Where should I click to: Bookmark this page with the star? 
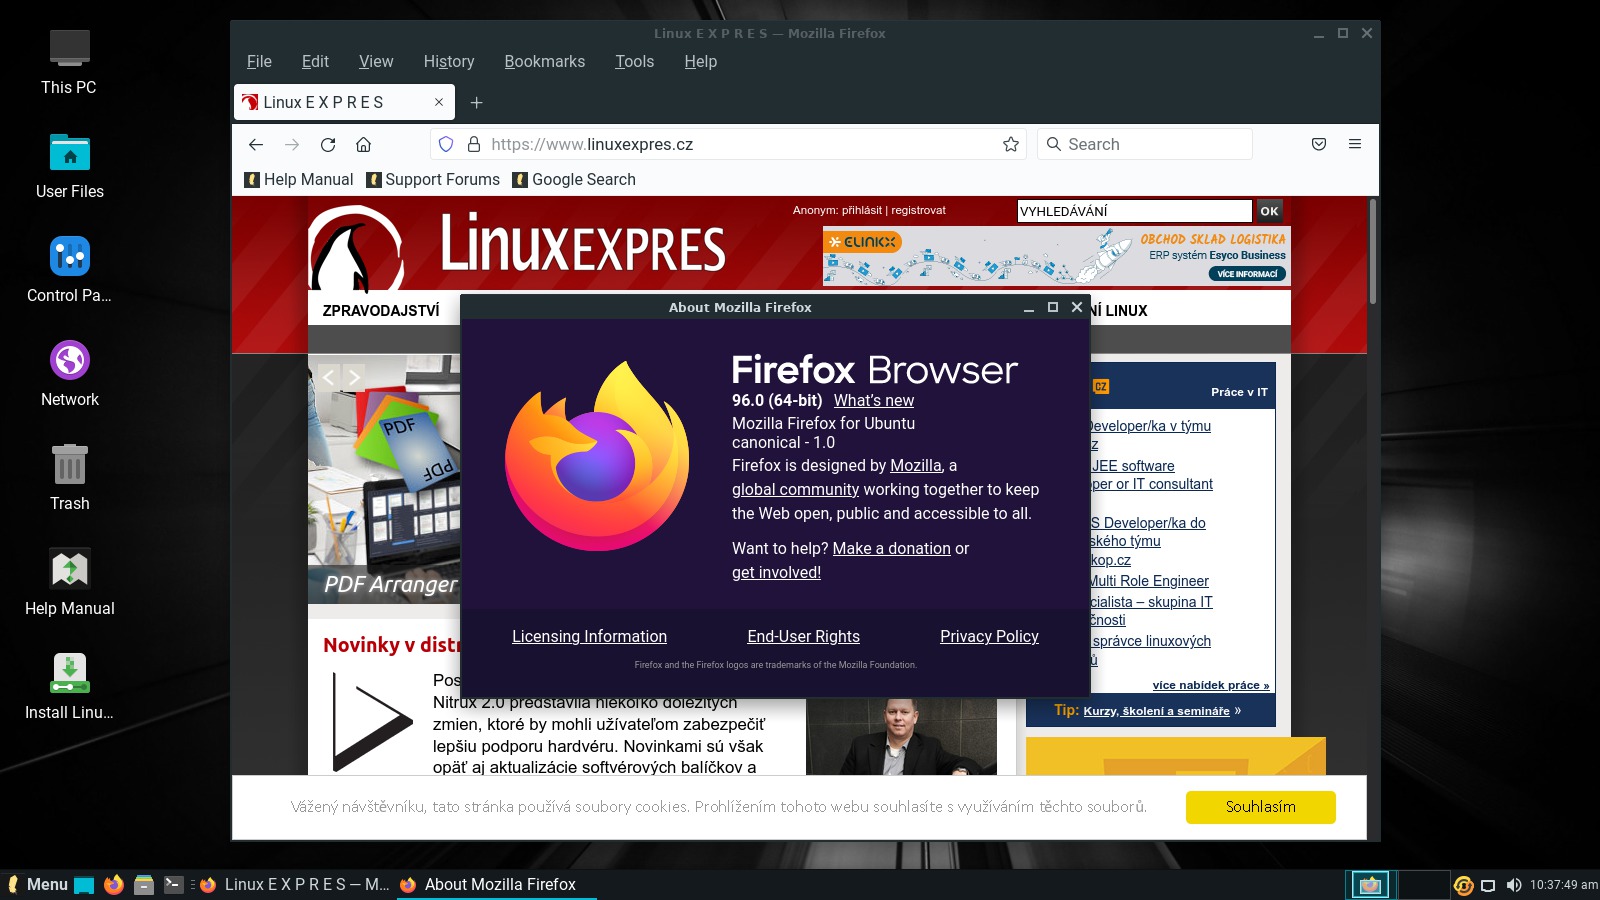click(1011, 144)
